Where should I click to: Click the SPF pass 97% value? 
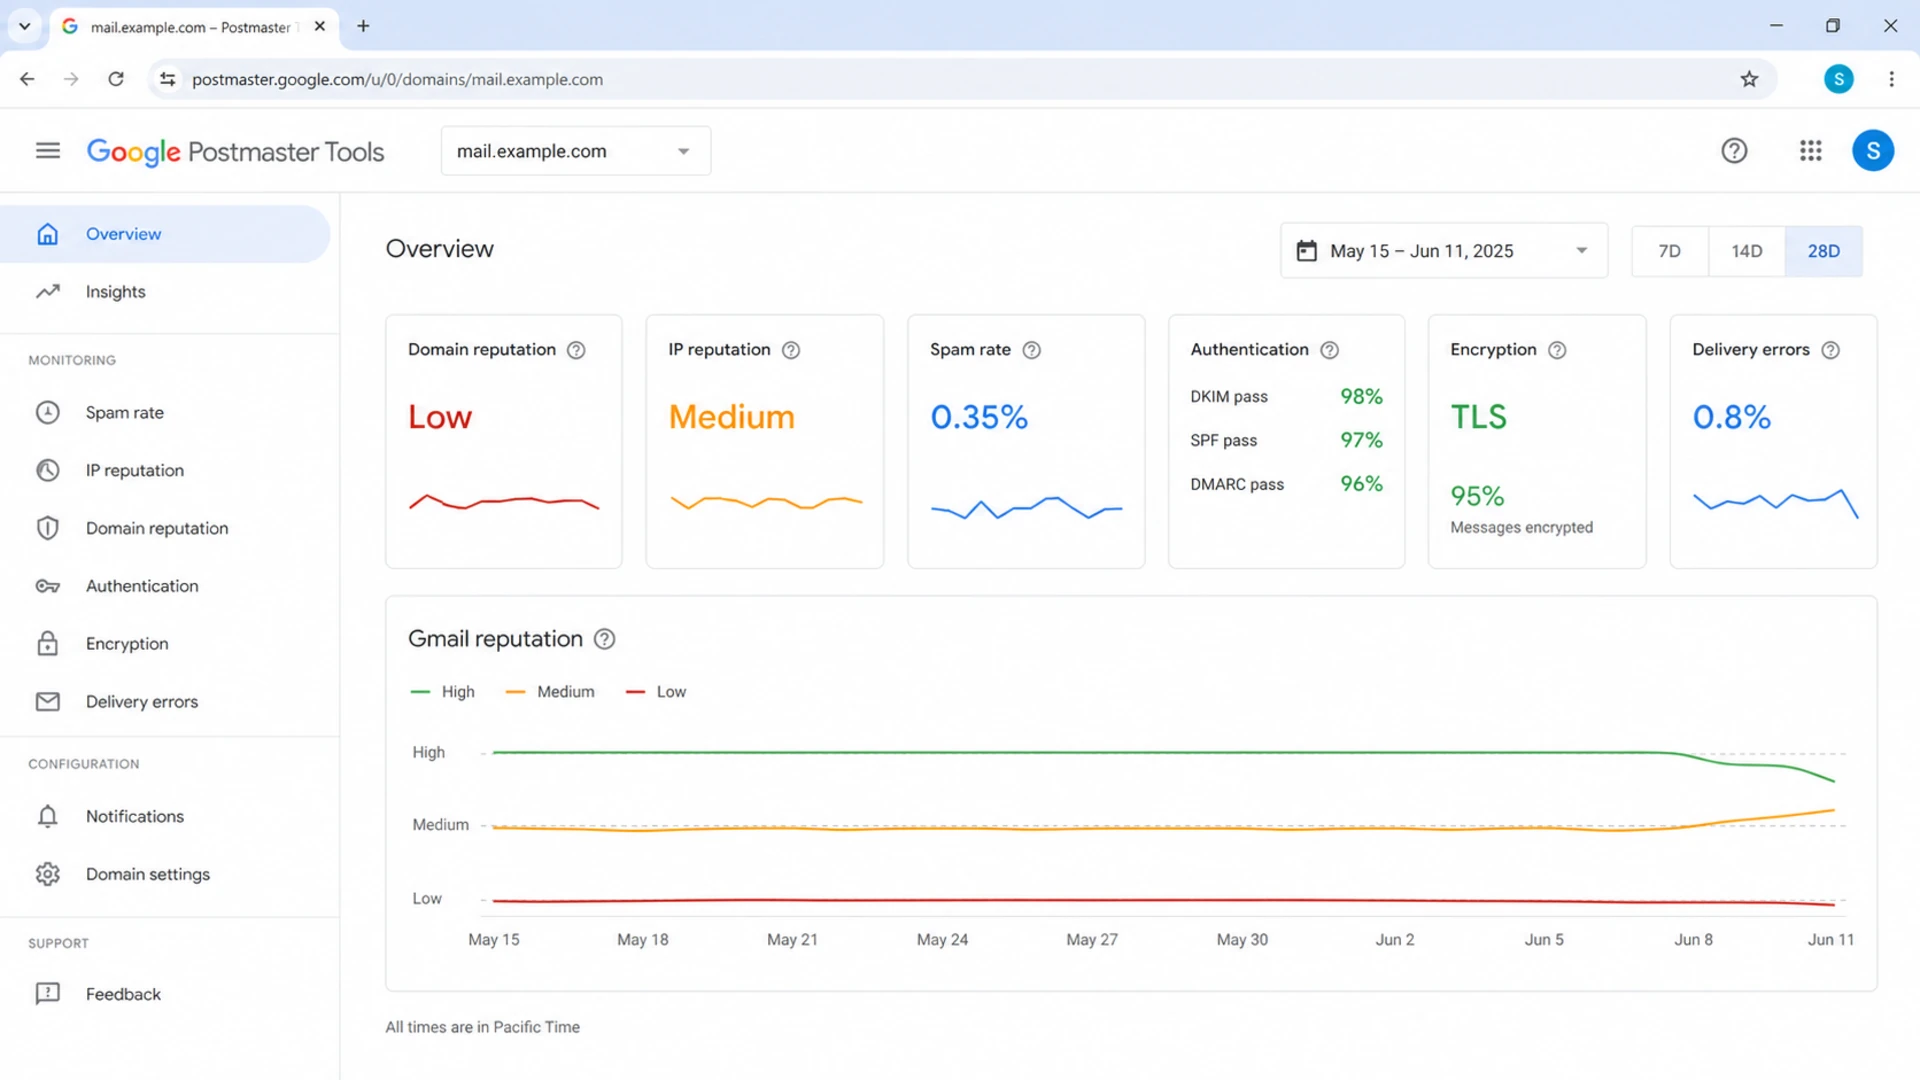pyautogui.click(x=1361, y=440)
